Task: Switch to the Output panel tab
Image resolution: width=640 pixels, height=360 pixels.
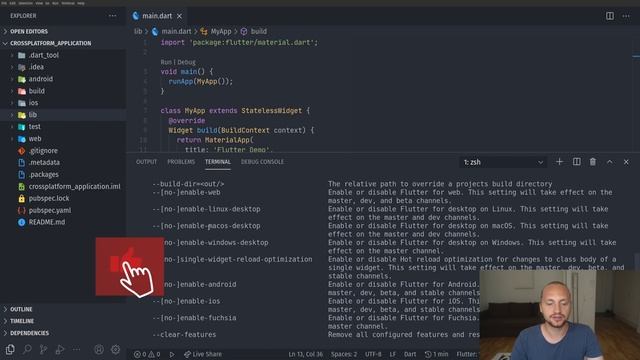Action: pyautogui.click(x=147, y=162)
